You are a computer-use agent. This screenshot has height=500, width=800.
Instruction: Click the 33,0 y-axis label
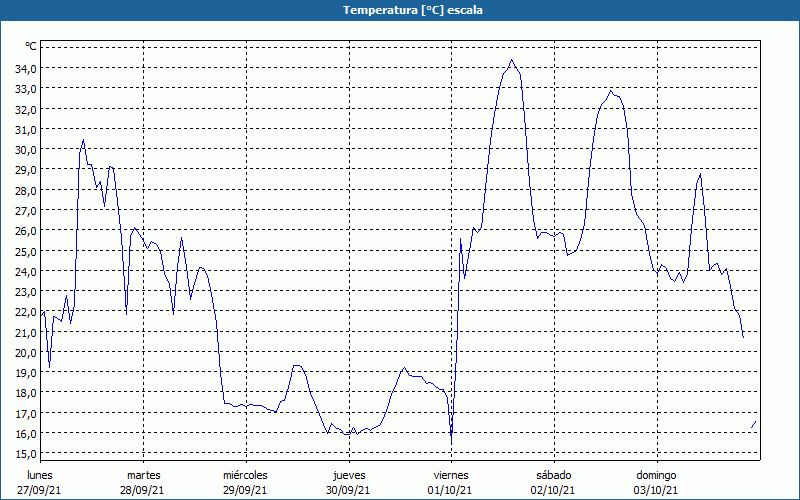pyautogui.click(x=26, y=89)
